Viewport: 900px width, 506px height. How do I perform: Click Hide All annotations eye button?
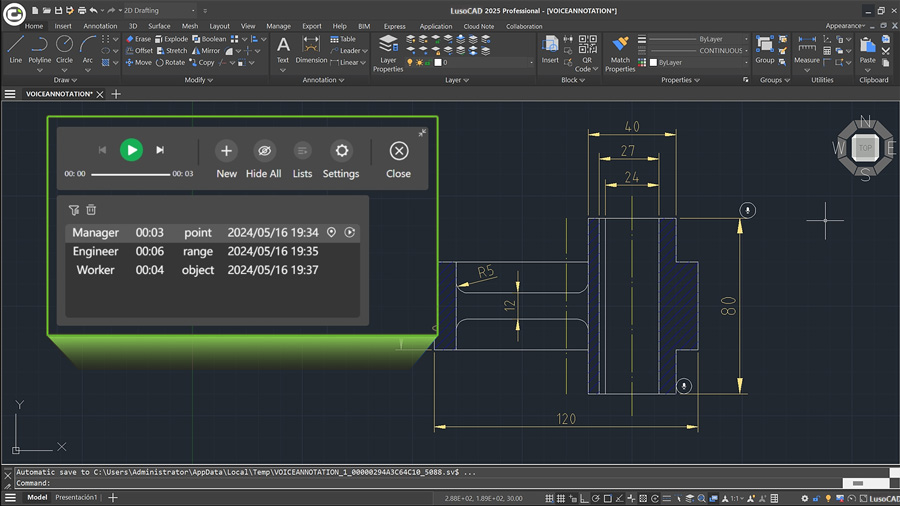(x=263, y=151)
